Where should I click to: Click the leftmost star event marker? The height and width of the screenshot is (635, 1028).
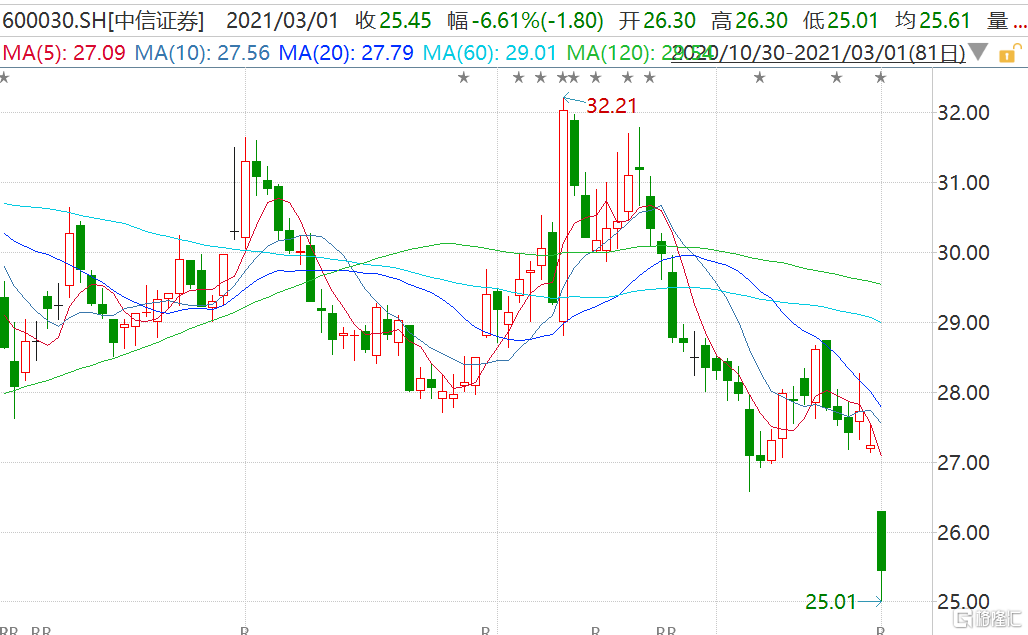point(4,78)
